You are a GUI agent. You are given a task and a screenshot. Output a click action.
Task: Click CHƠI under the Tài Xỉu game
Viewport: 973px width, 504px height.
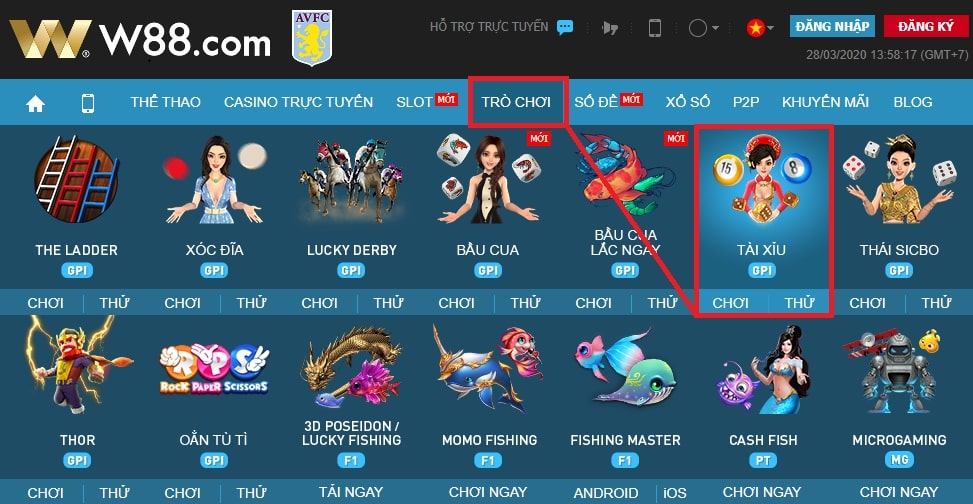tap(730, 303)
